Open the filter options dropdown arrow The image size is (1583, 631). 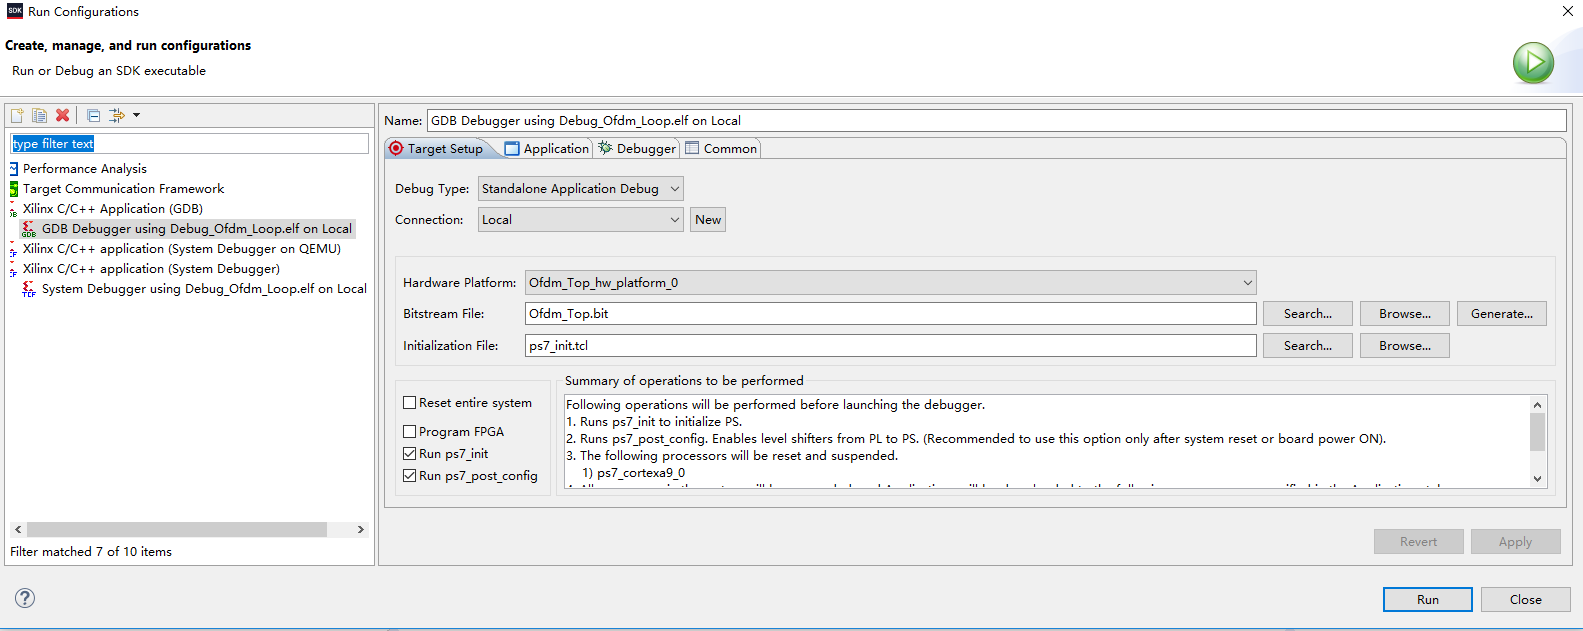pos(136,116)
